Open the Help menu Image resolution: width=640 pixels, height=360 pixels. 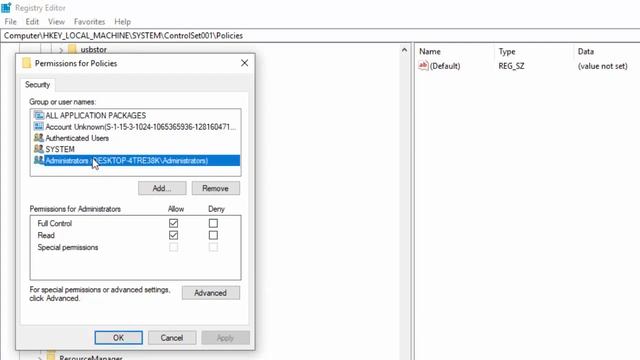(122, 22)
